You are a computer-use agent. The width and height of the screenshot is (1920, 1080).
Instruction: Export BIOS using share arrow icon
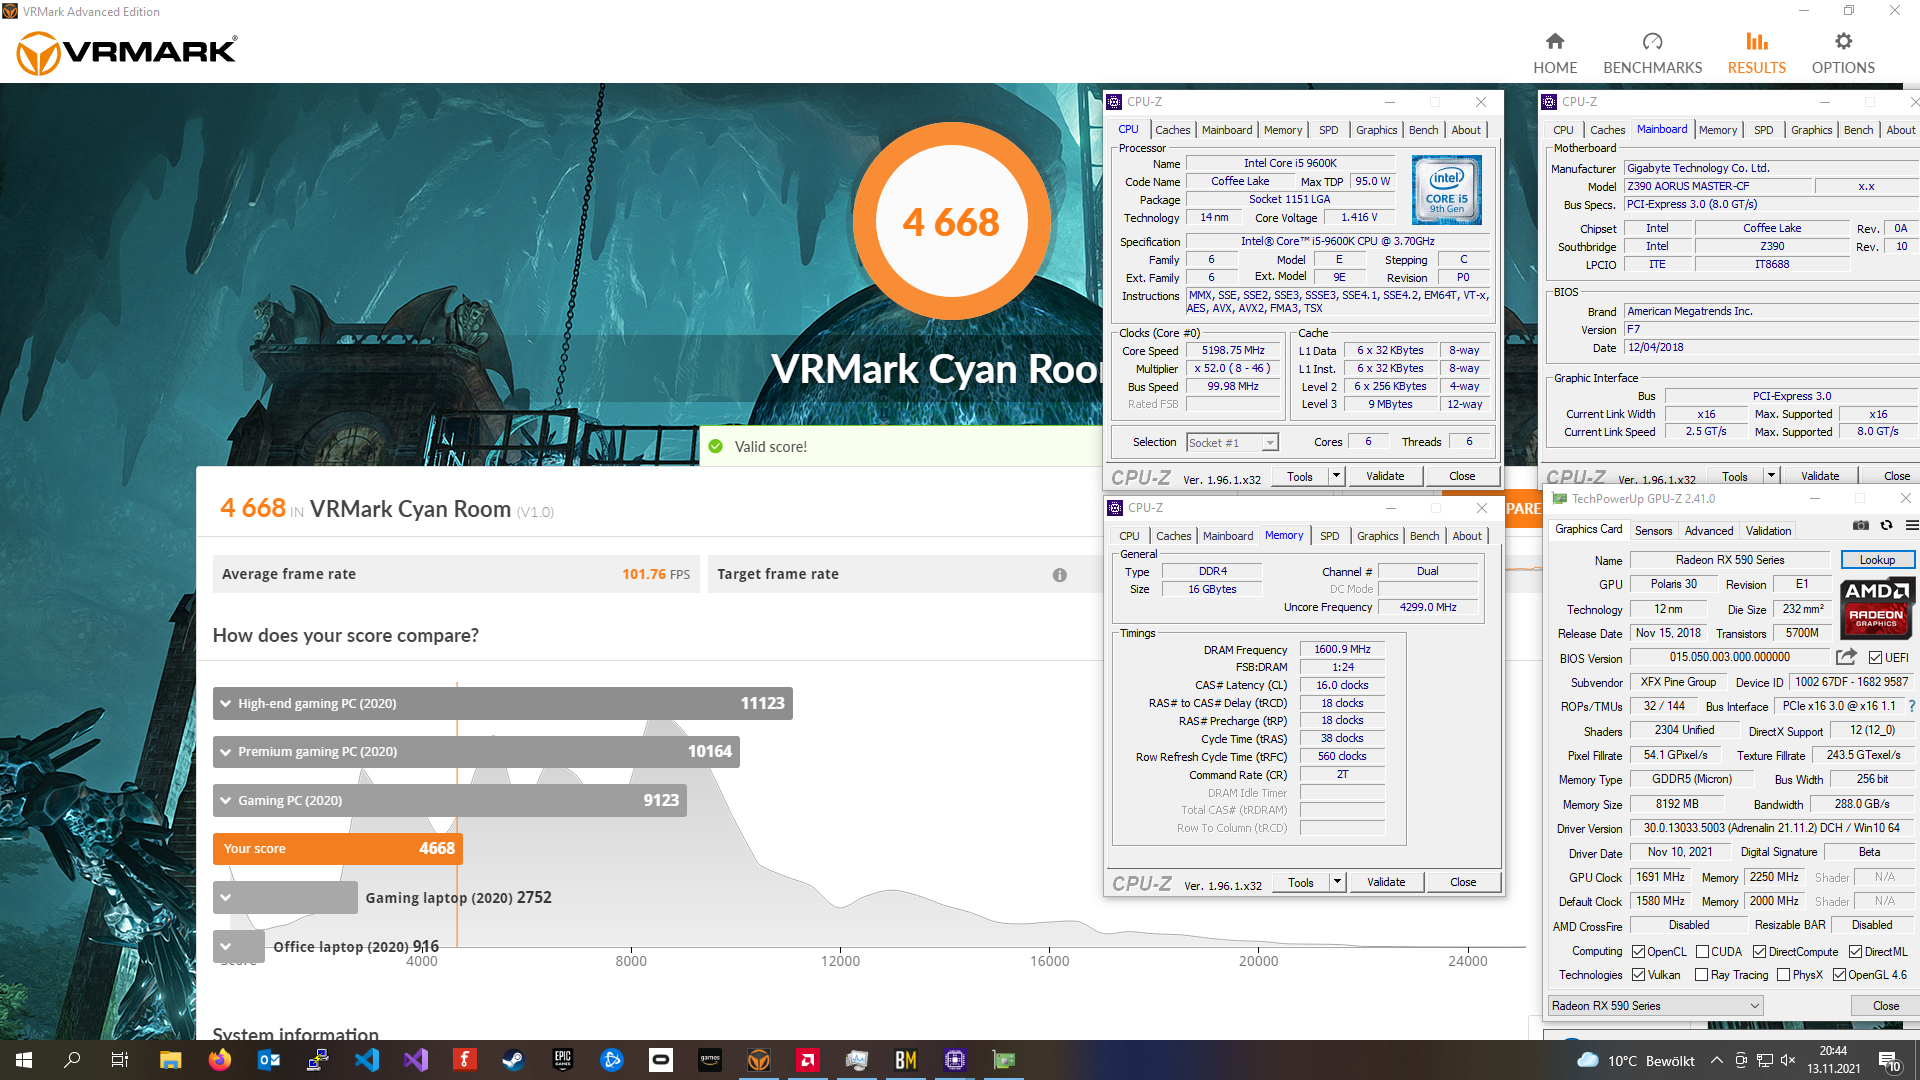(x=1846, y=657)
